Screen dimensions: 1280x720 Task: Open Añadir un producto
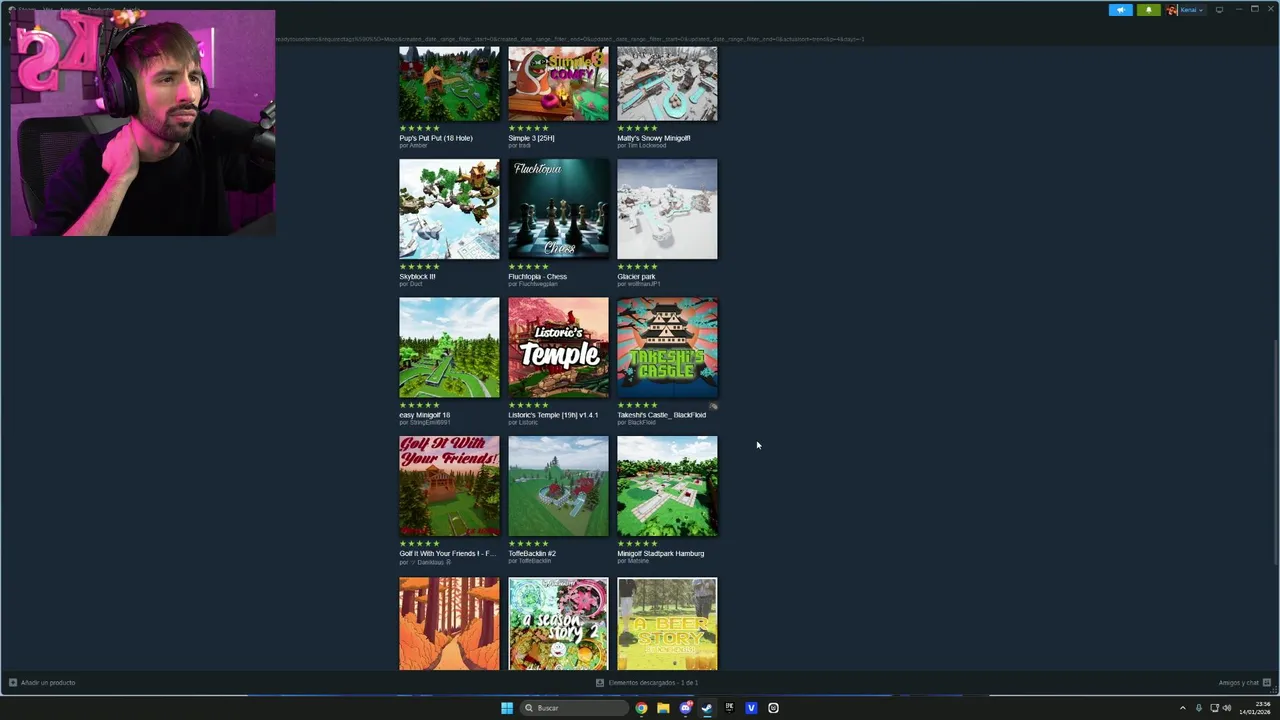point(48,683)
